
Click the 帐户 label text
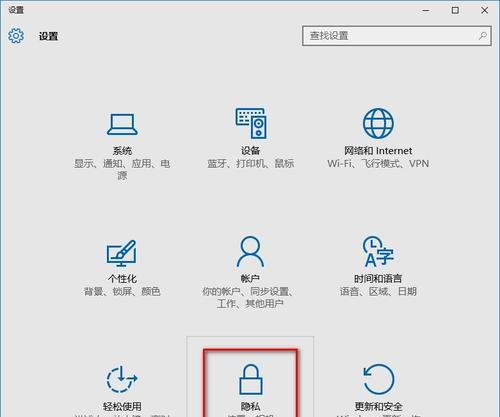coord(250,279)
